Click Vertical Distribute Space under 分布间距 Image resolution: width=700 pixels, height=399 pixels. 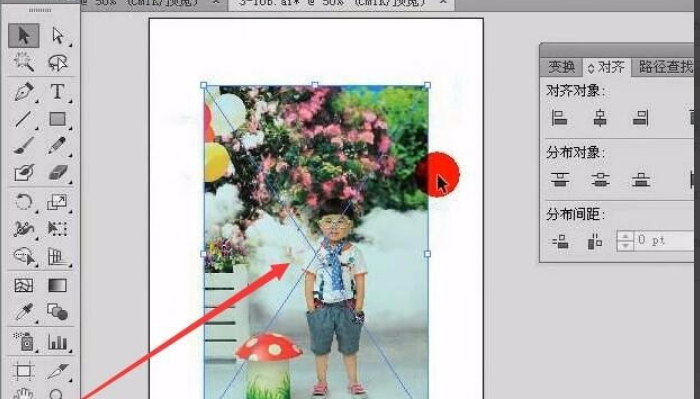560,241
